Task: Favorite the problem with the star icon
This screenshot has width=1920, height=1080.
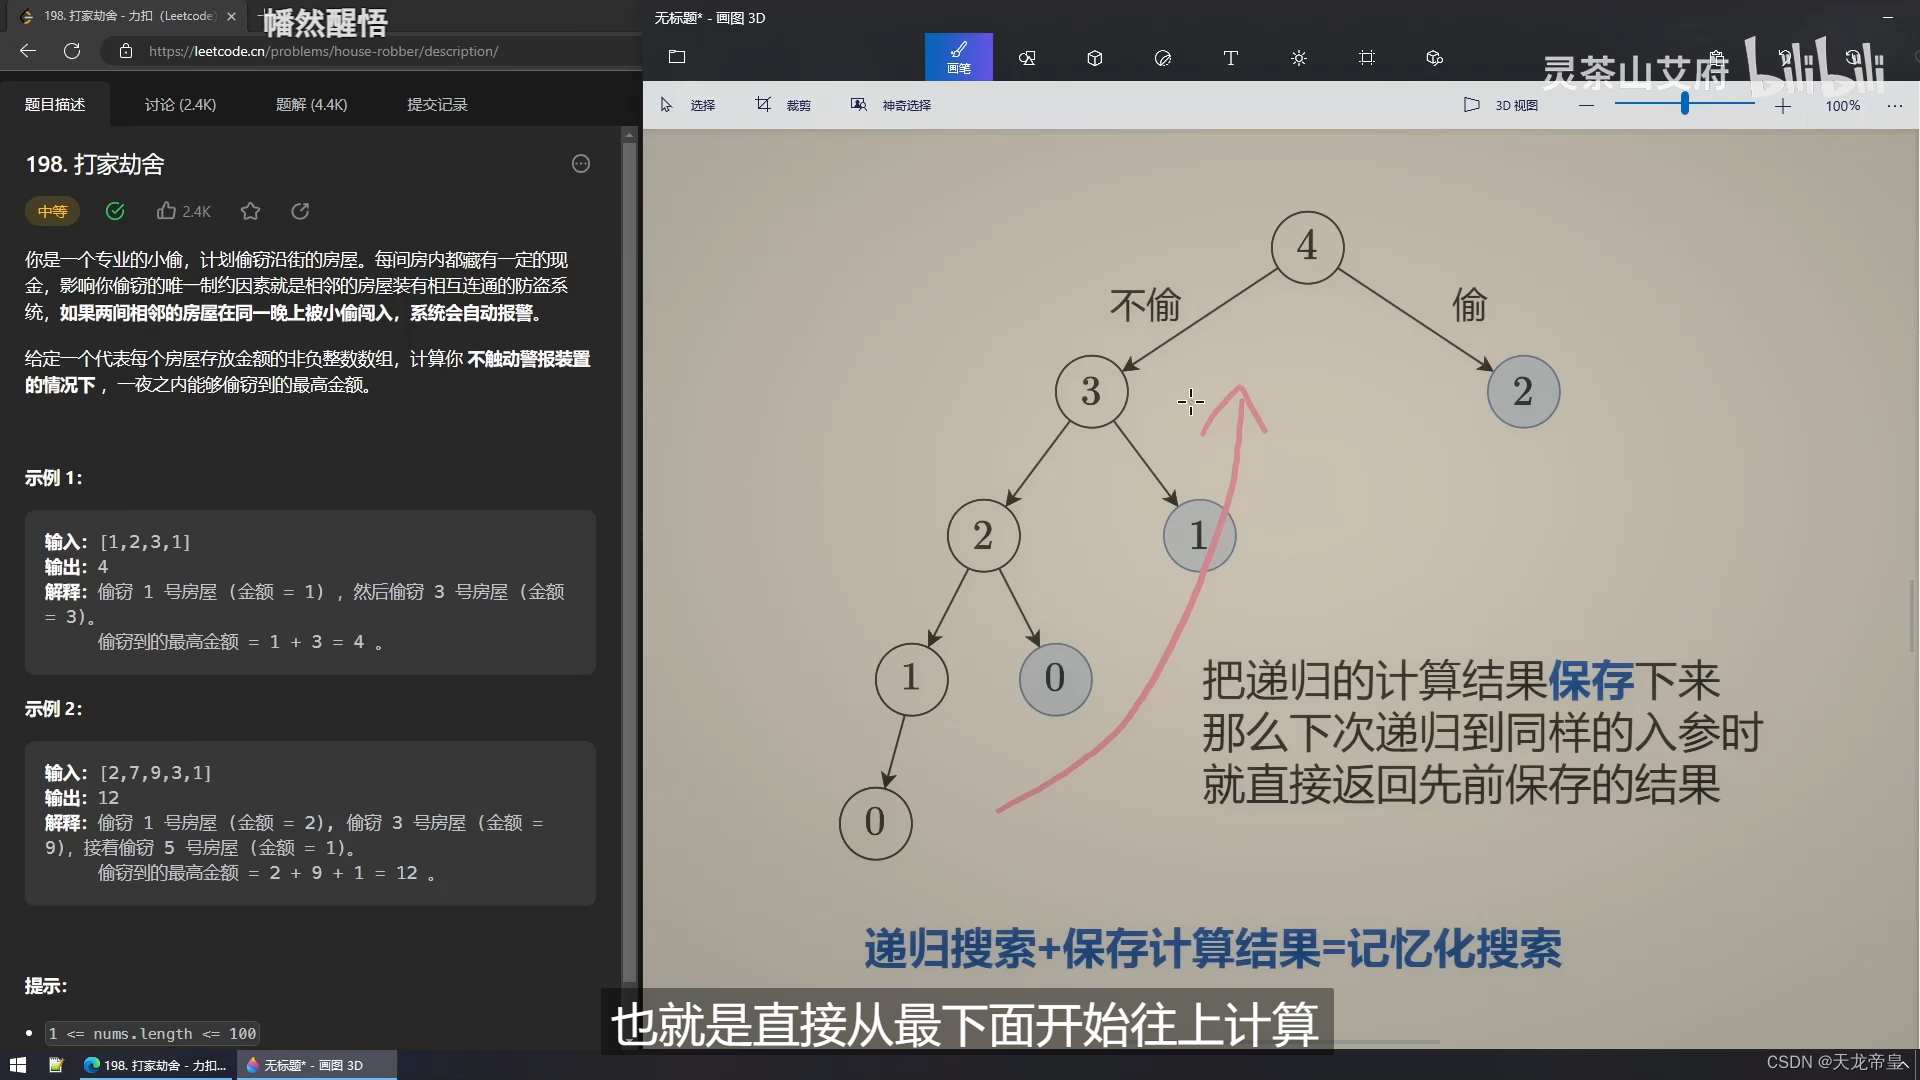Action: 250,211
